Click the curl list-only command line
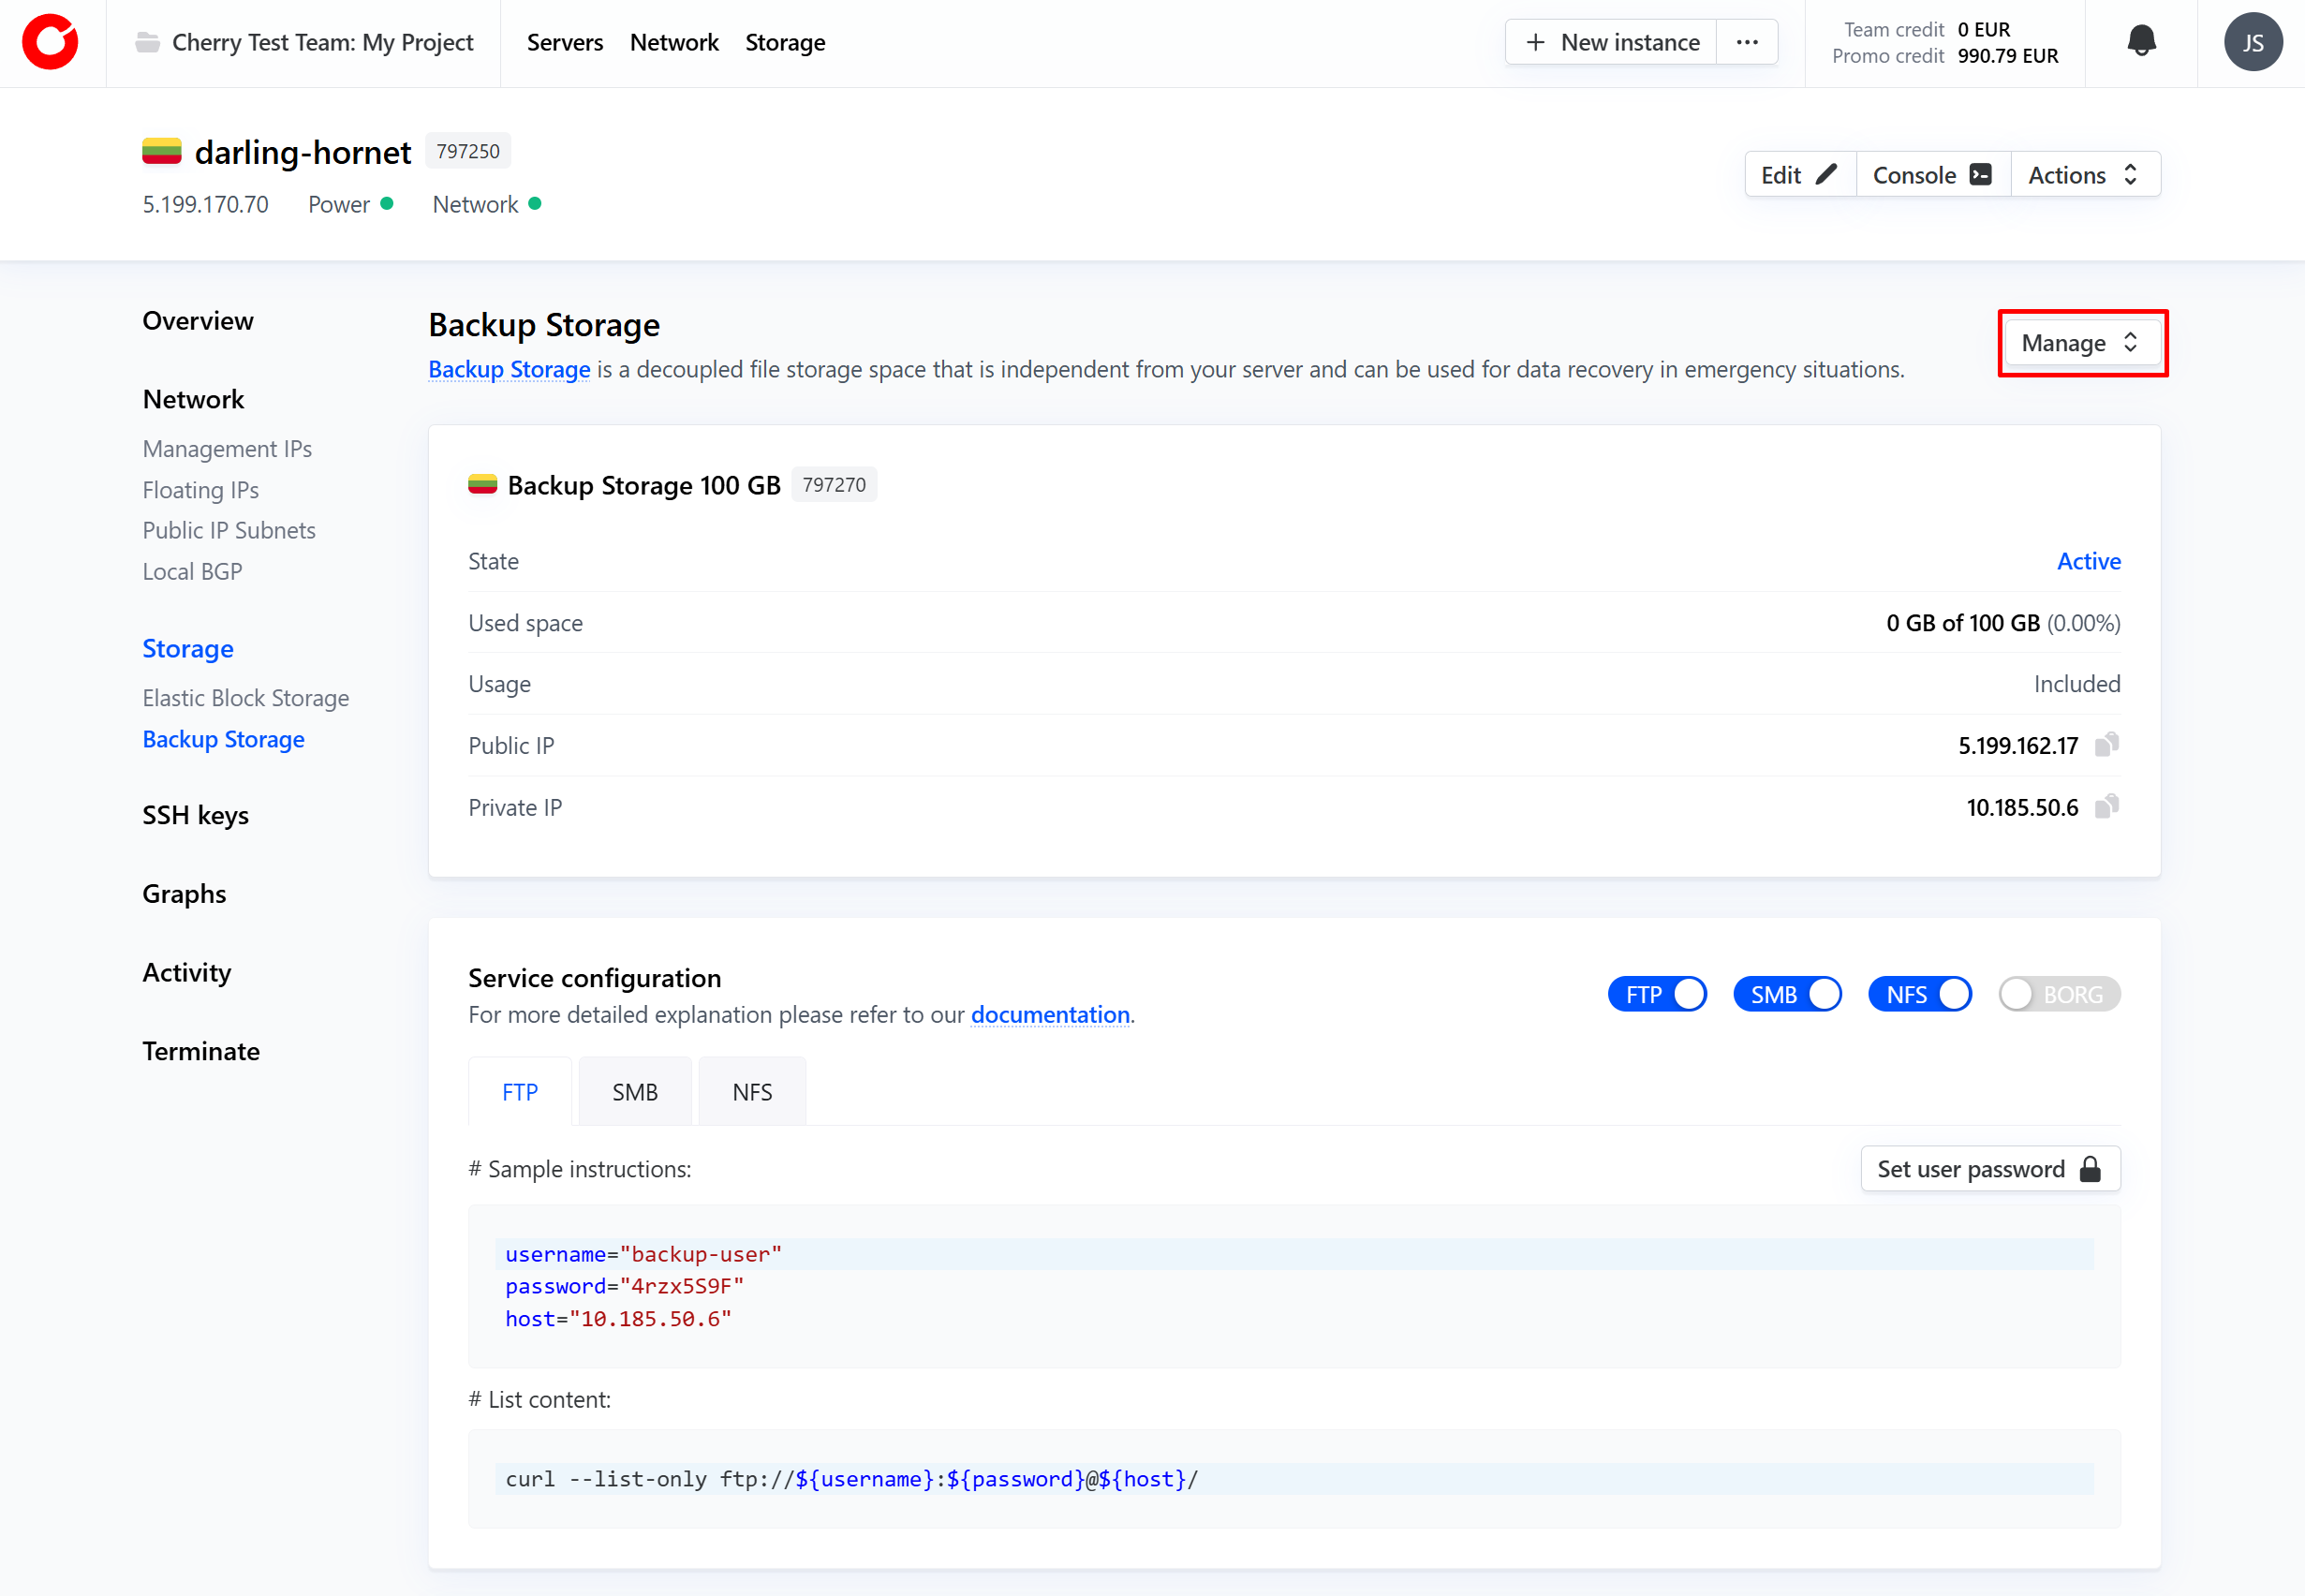Image resolution: width=2305 pixels, height=1596 pixels. point(851,1479)
